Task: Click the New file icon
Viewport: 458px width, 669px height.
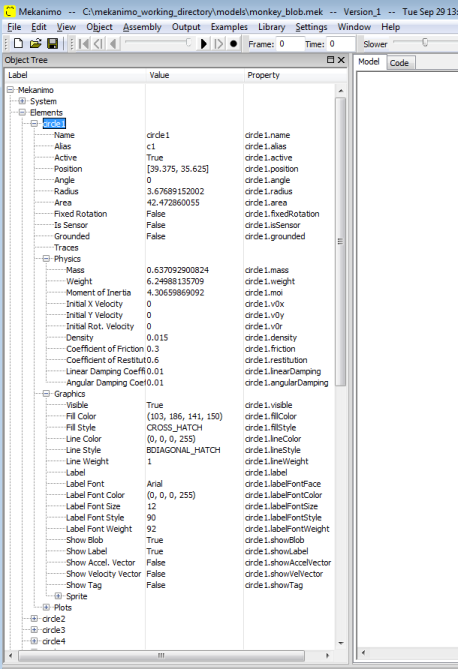Action: click(18, 44)
